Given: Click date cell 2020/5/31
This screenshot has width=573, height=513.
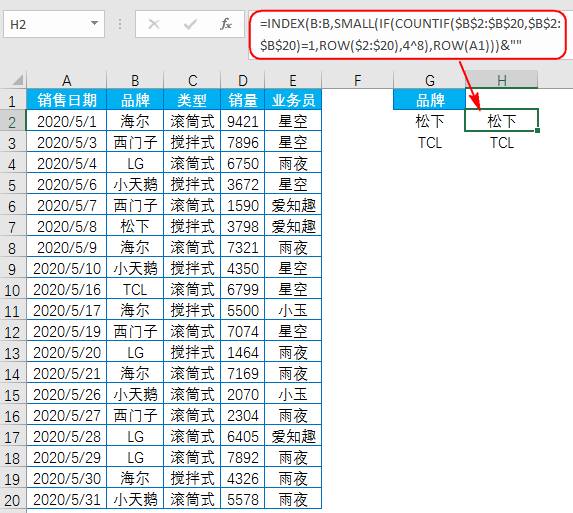Looking at the screenshot, I should pos(67,499).
